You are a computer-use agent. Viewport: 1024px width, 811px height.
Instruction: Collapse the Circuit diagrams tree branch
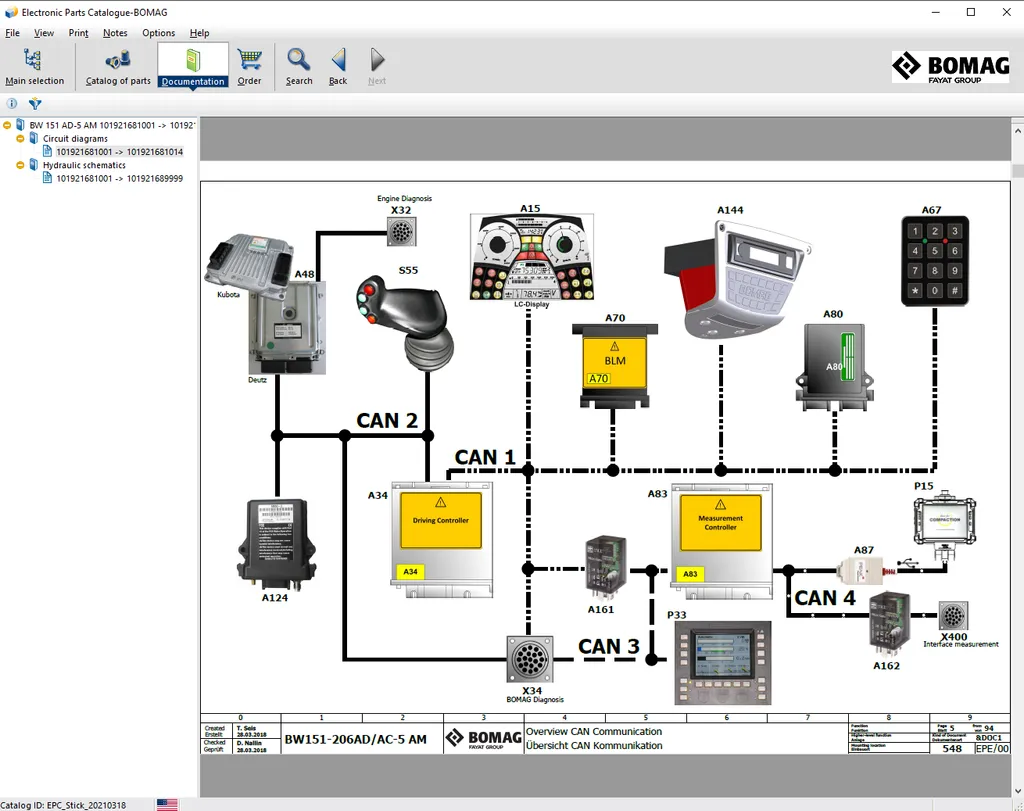tap(20, 138)
